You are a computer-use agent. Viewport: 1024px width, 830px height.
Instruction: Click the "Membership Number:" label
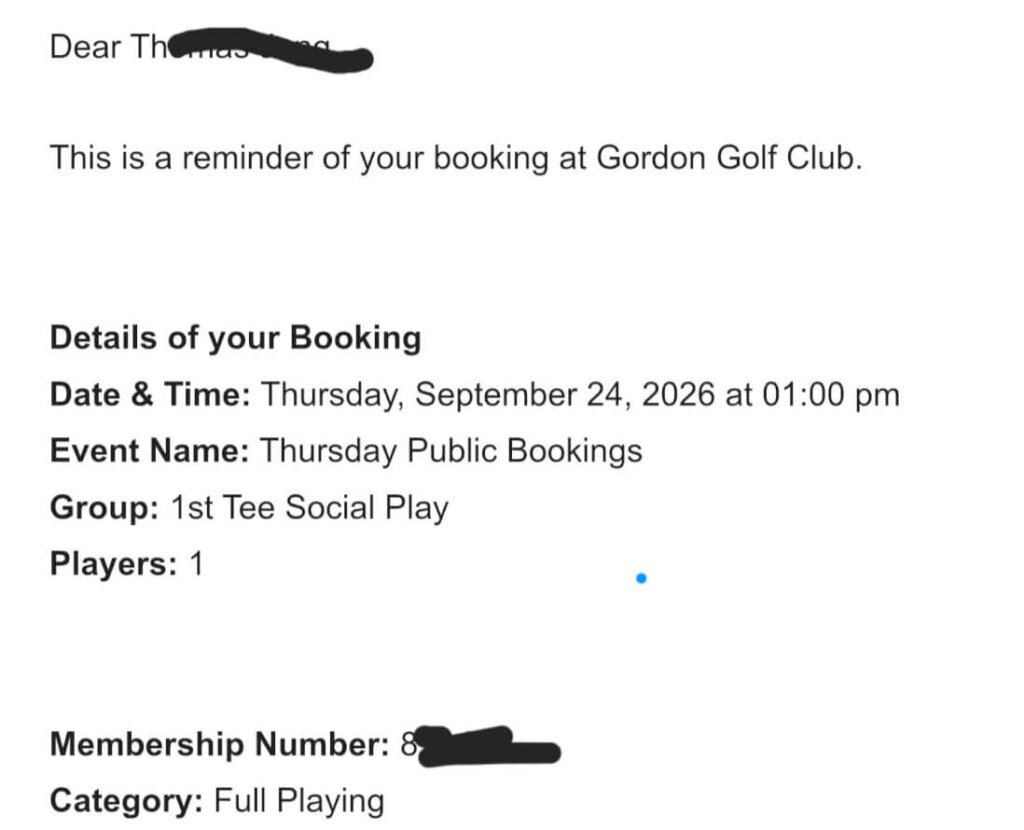click(x=220, y=744)
